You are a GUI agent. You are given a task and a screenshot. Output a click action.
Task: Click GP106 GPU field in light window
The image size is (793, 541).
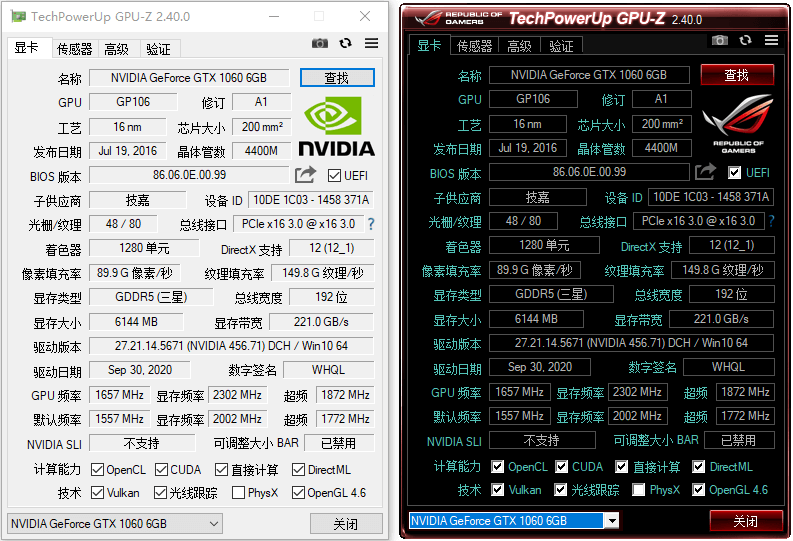133,102
